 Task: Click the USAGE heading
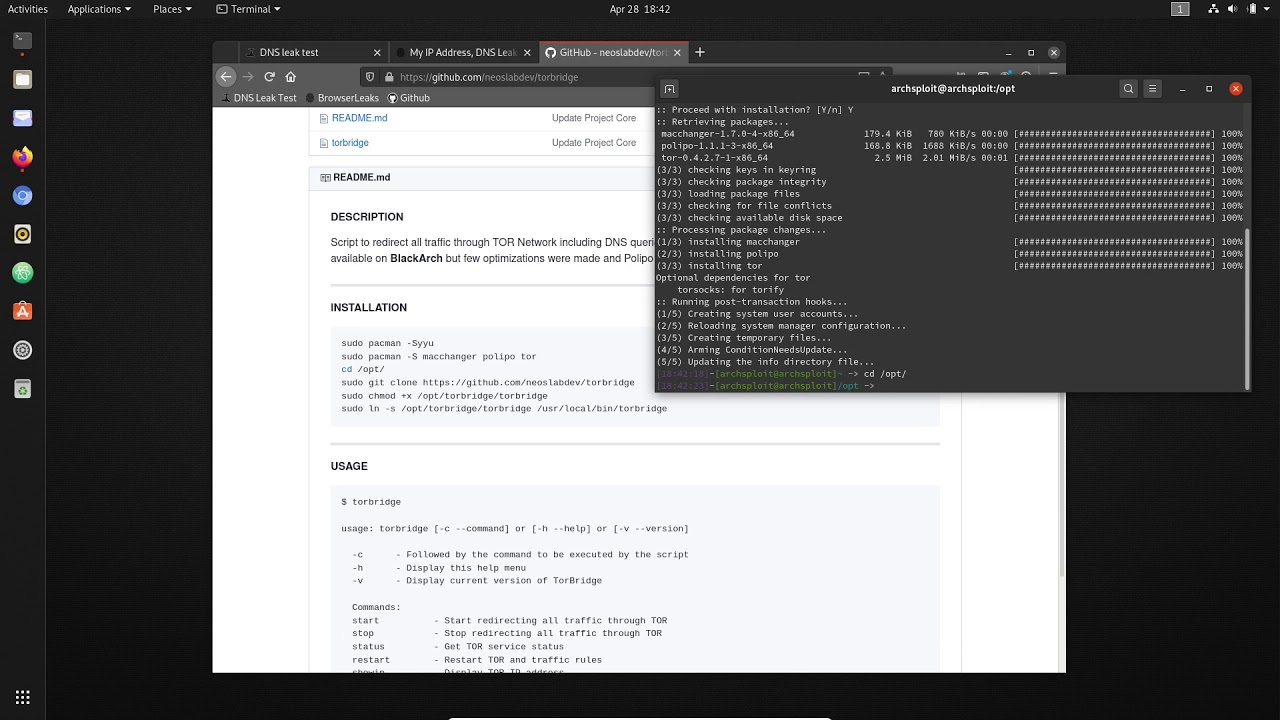pyautogui.click(x=349, y=466)
